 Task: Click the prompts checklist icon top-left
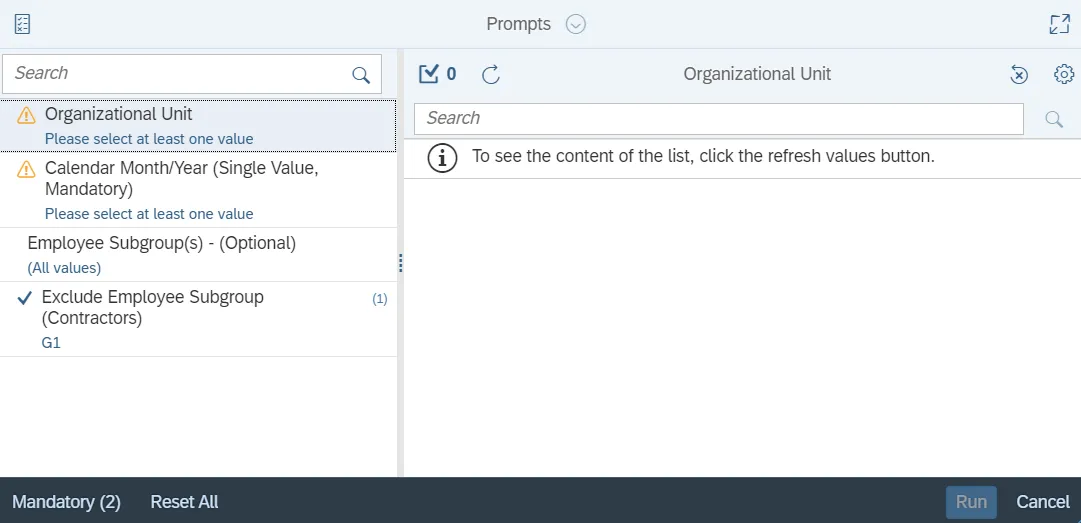point(22,24)
